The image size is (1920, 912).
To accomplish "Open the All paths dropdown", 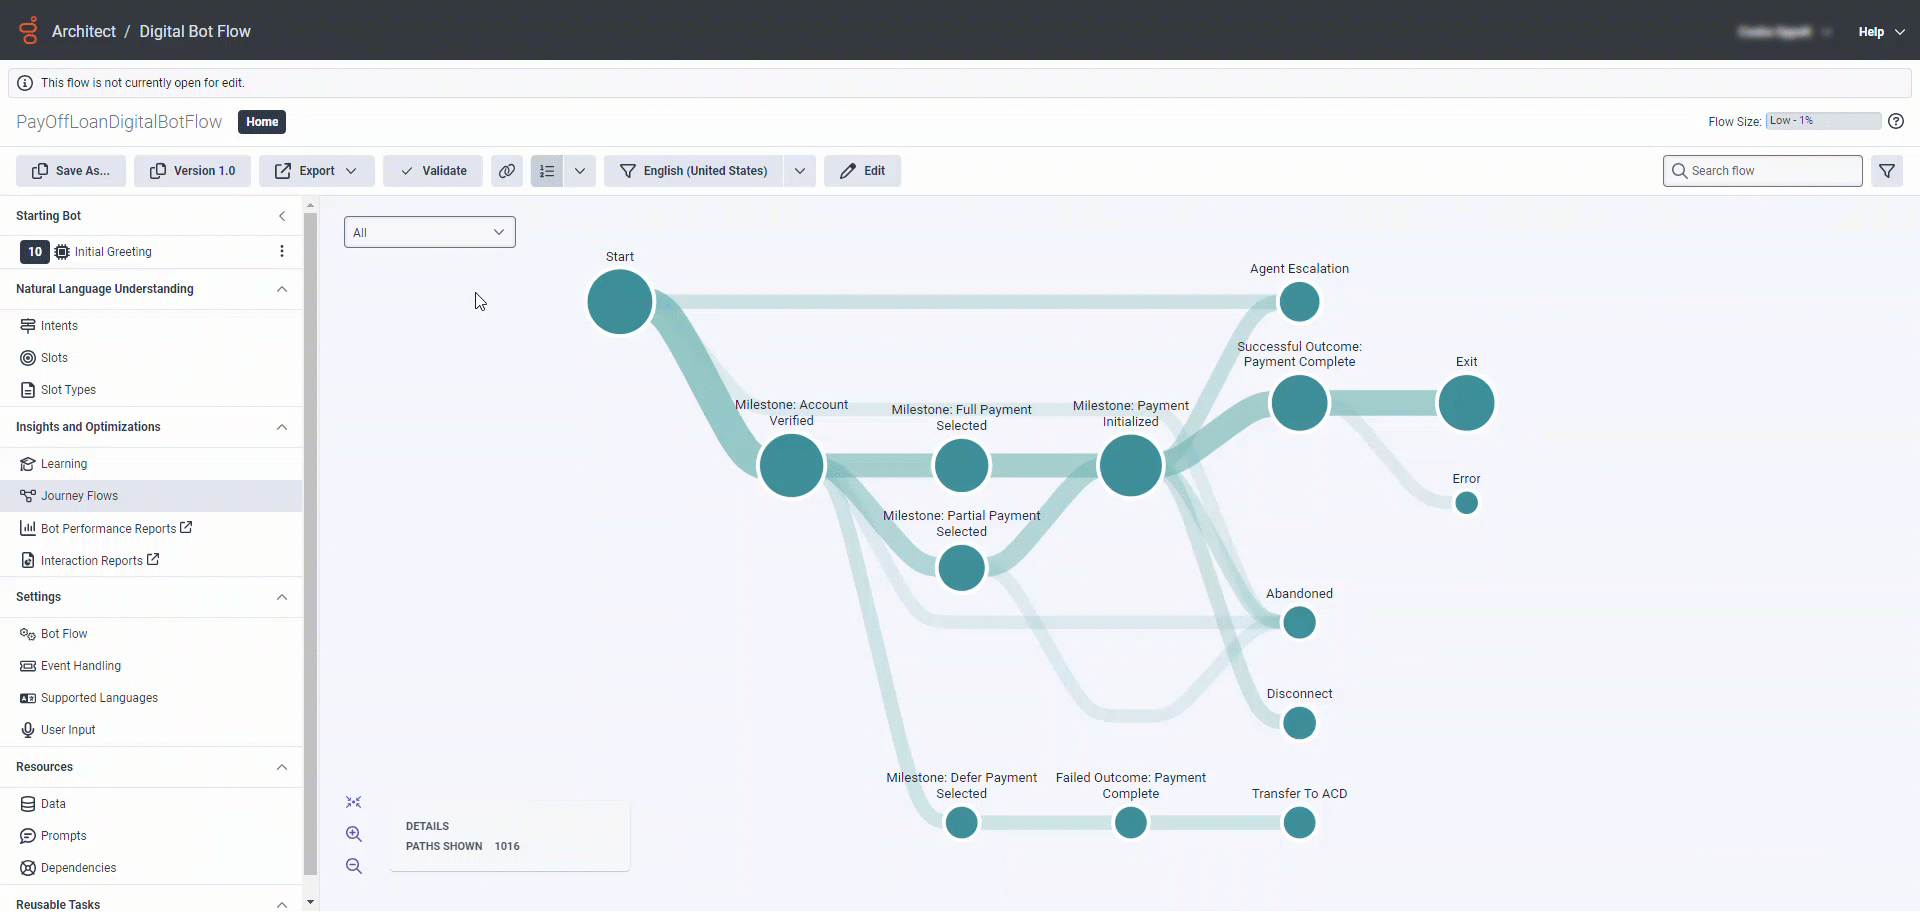I will pos(429,231).
